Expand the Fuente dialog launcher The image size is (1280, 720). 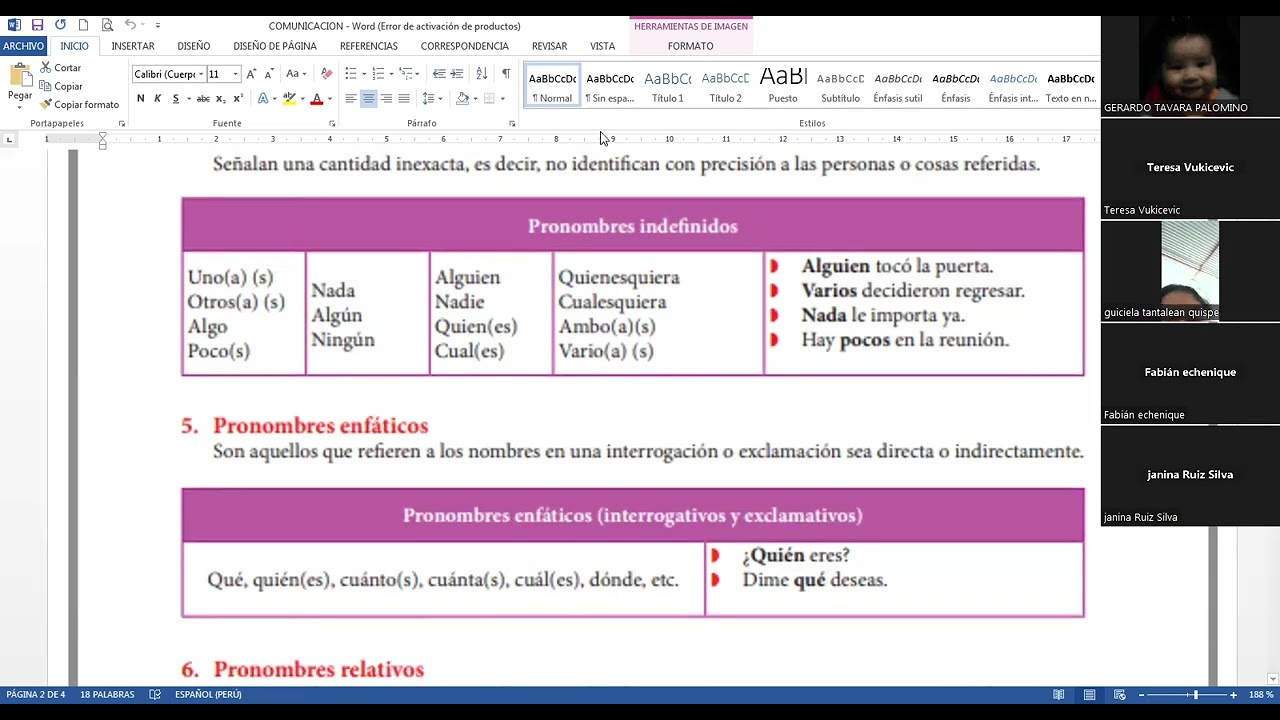point(332,124)
